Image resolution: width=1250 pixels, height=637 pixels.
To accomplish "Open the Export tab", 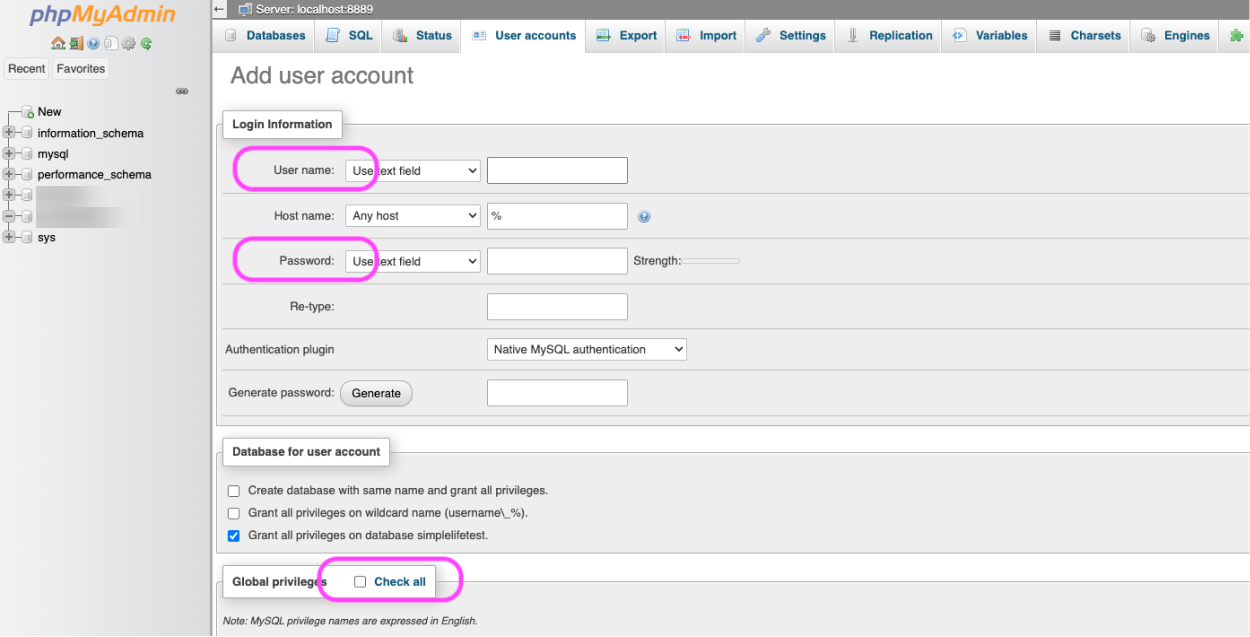I will 627,36.
